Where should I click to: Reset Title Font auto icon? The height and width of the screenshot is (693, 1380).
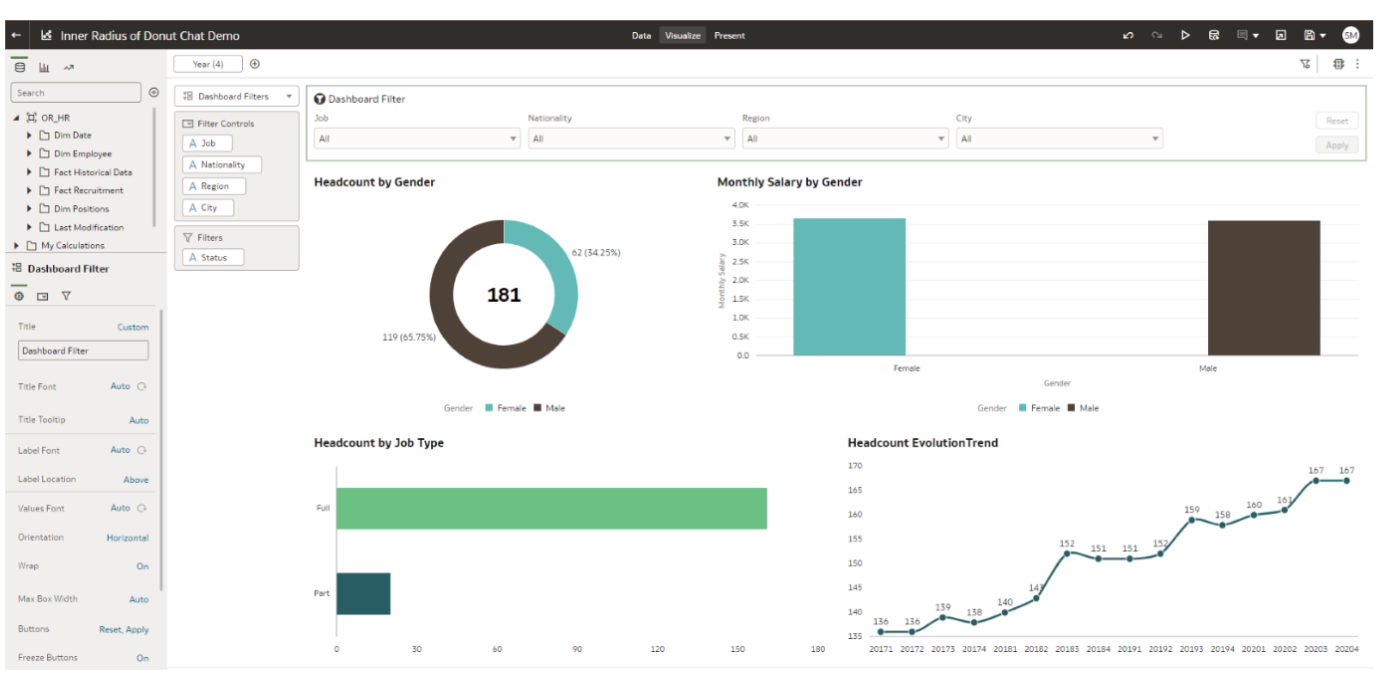click(142, 386)
